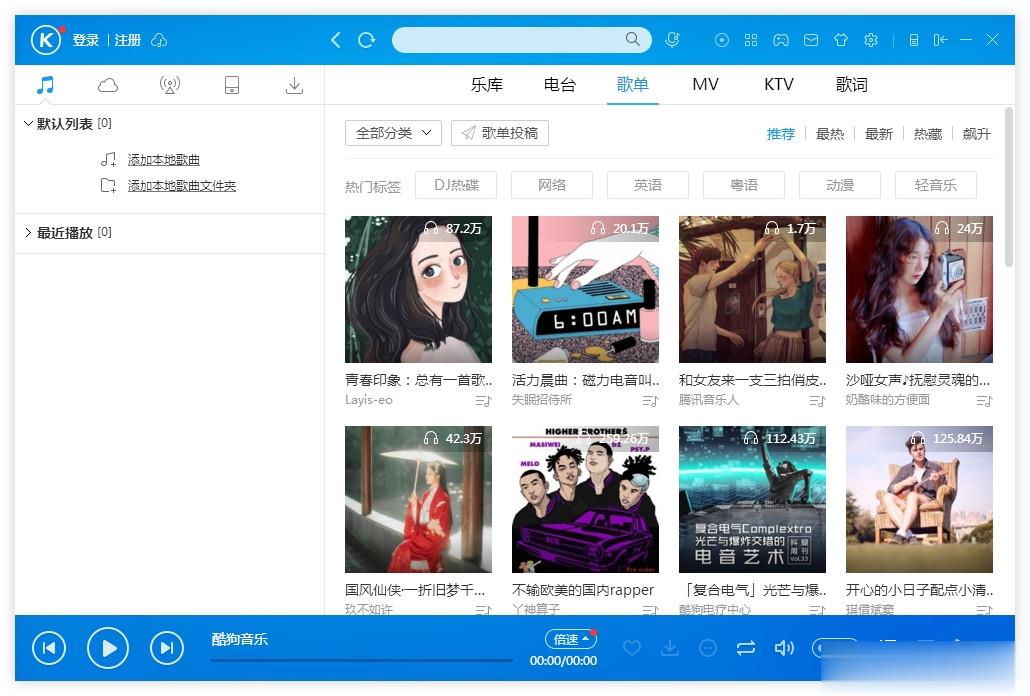Viewport: 1030px width, 696px height.
Task: Filter by the 粤语 tag
Action: point(744,185)
